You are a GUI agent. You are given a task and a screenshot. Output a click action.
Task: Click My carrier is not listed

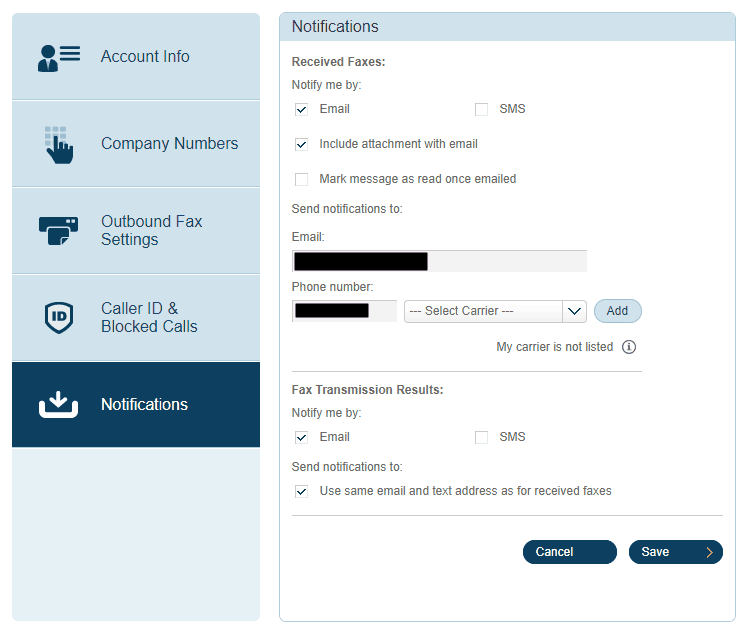[554, 347]
